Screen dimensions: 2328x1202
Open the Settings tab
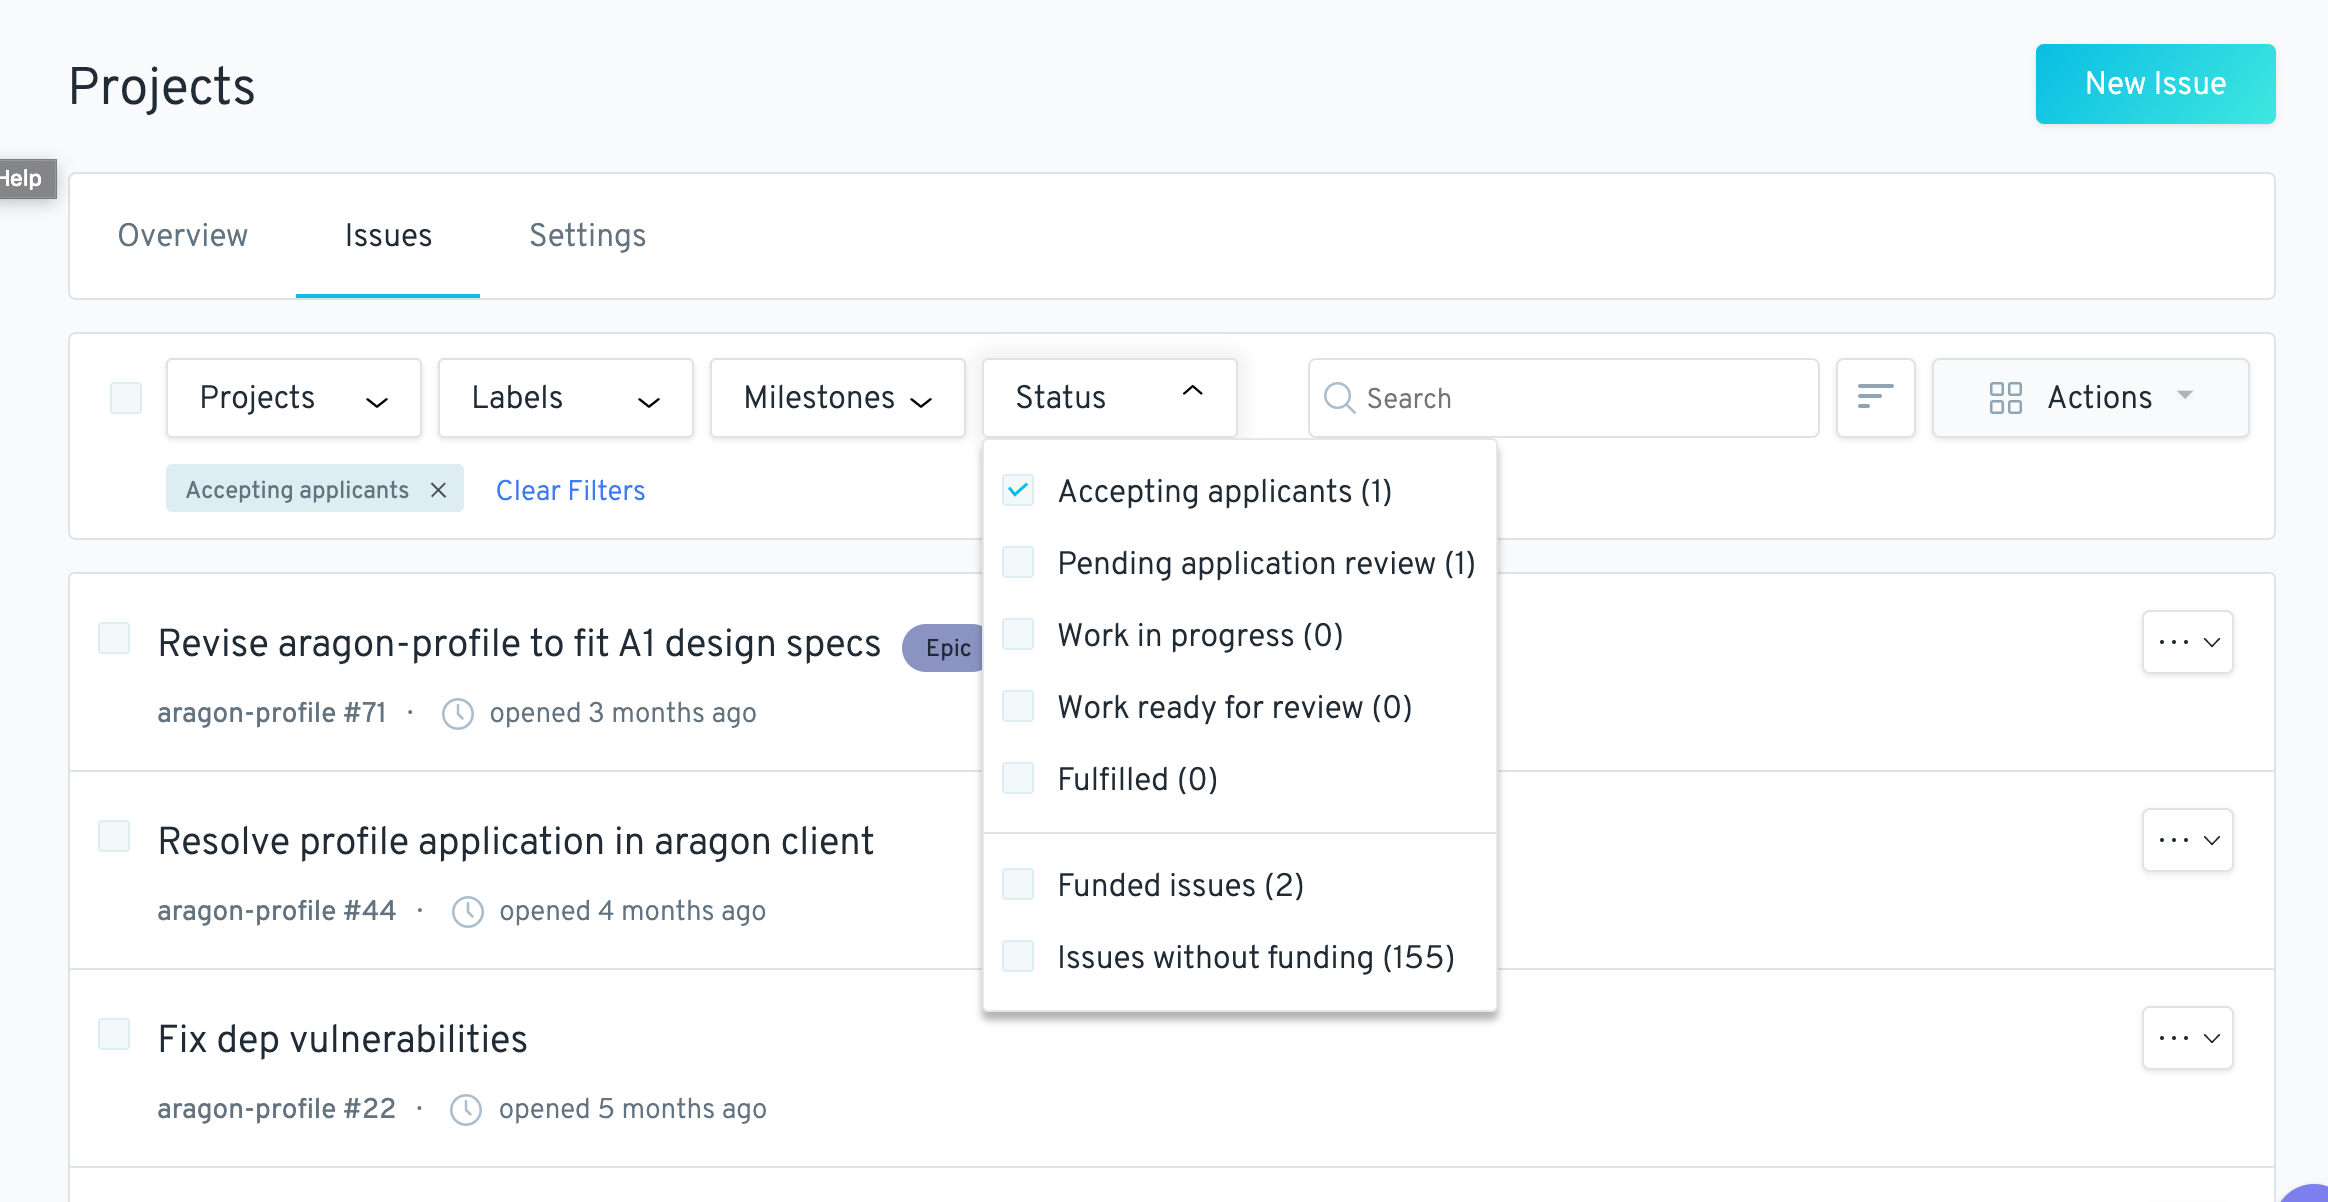[x=587, y=236]
